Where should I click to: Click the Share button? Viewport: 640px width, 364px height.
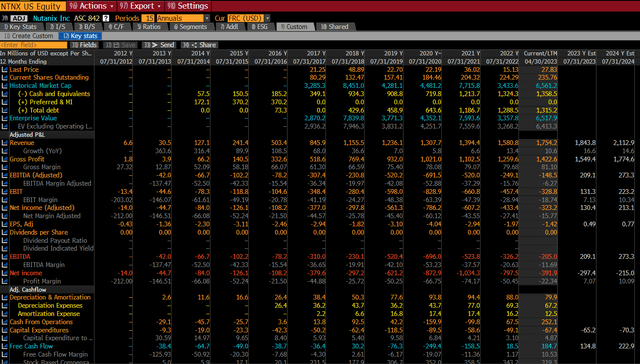coord(200,45)
